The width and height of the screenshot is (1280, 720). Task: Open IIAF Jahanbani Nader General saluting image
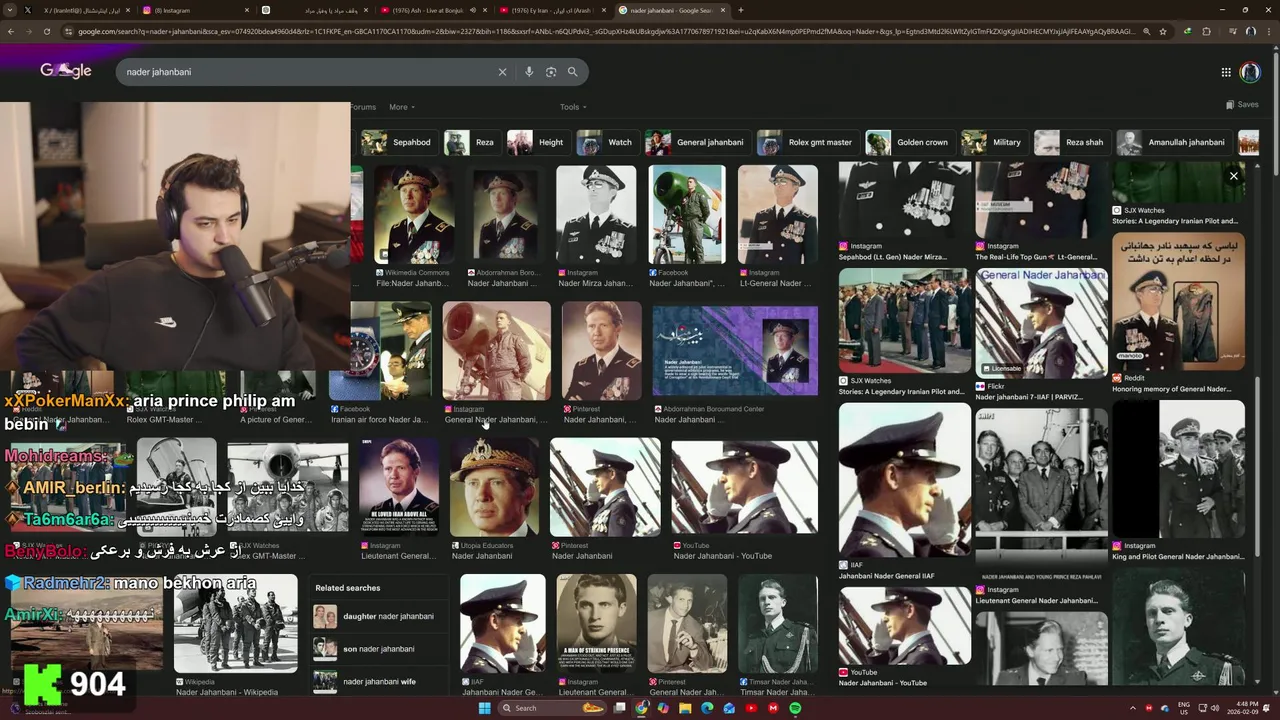coord(904,480)
